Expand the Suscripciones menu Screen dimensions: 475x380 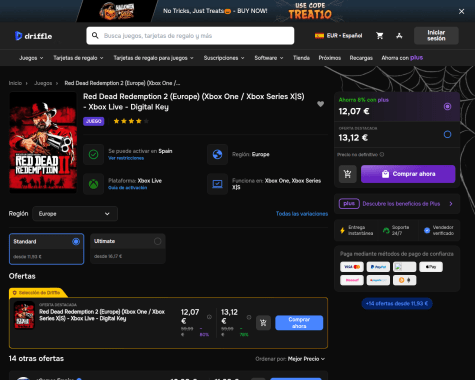(x=224, y=58)
